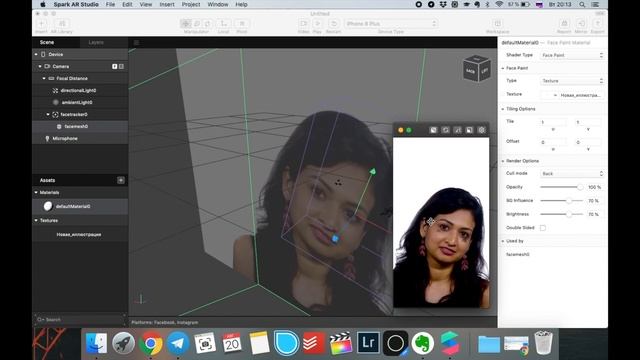Collapse the Render Options section
Viewport: 640px width, 360px height.
click(x=503, y=161)
